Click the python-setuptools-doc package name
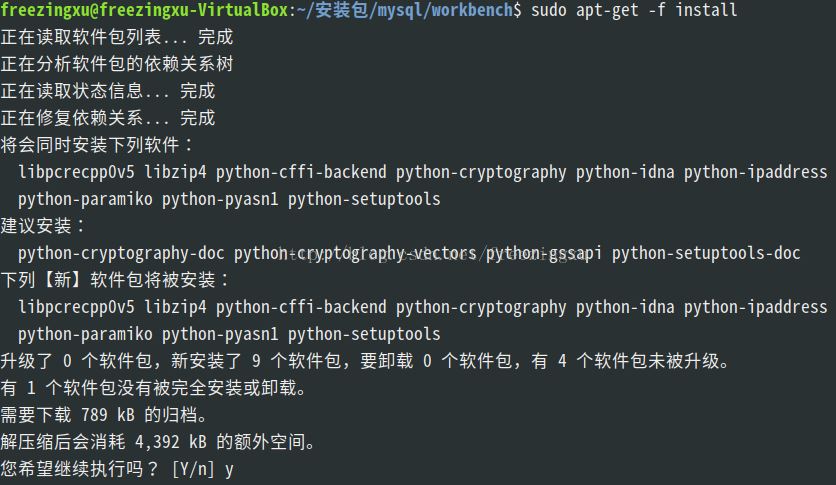This screenshot has height=485, width=836. click(x=706, y=253)
